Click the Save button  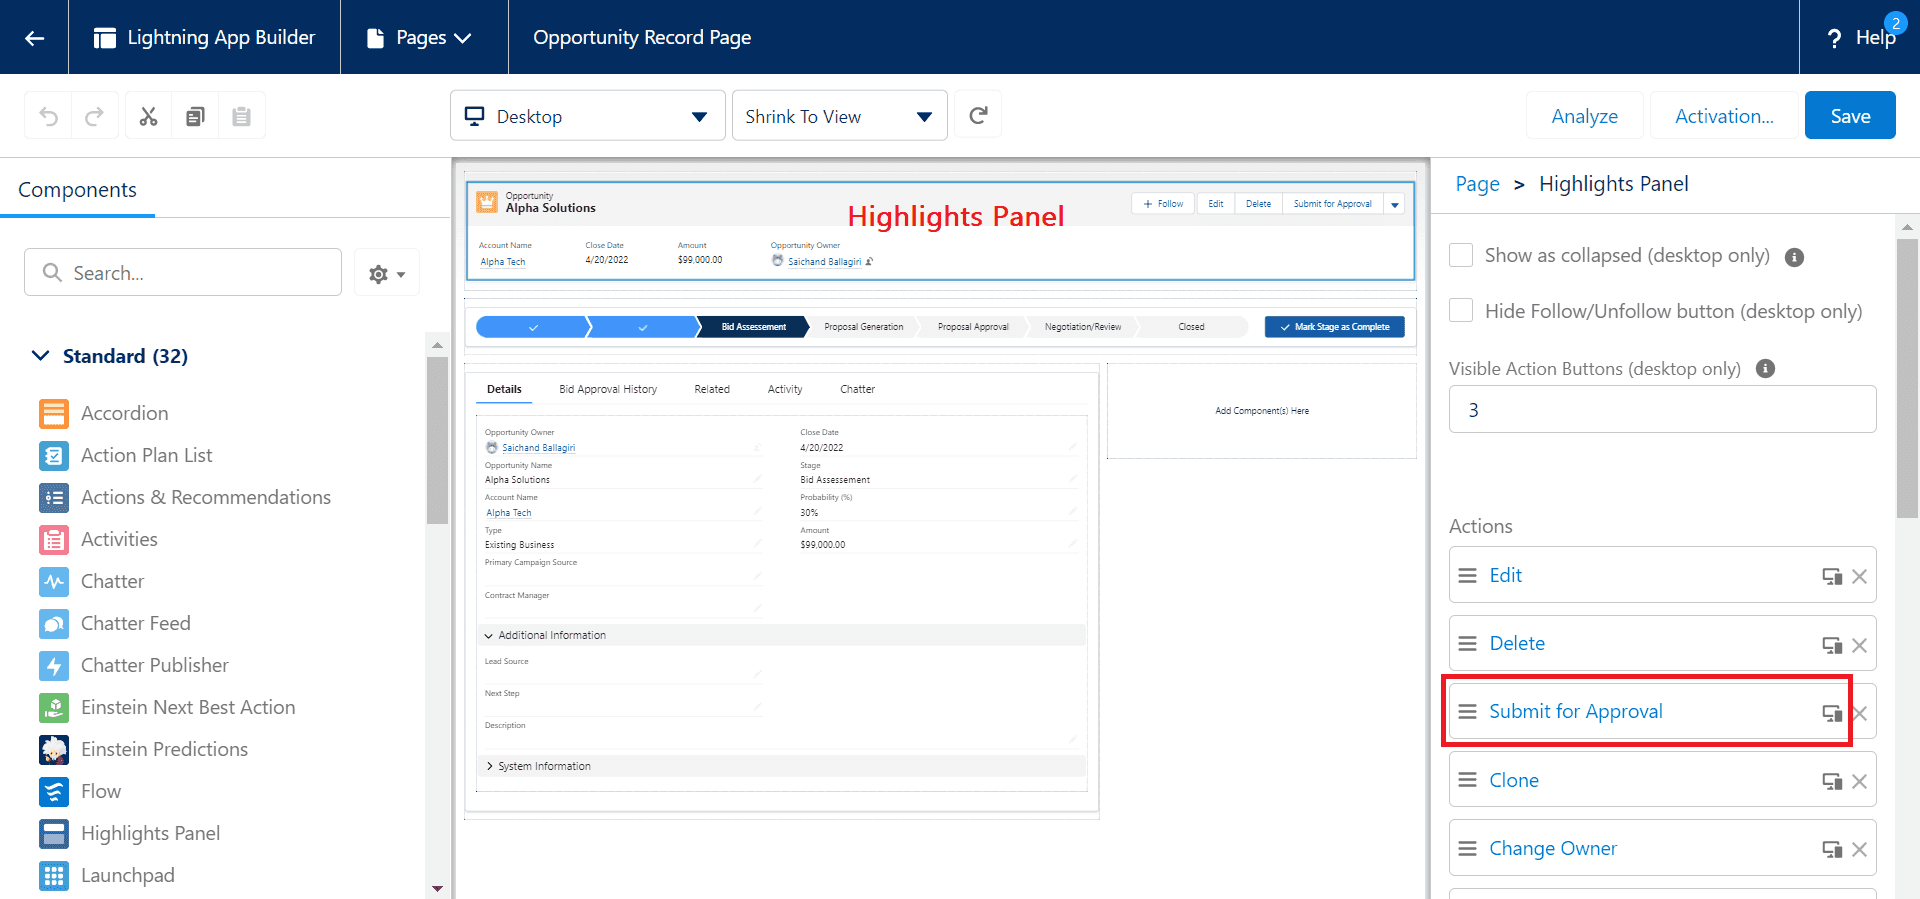(1850, 116)
